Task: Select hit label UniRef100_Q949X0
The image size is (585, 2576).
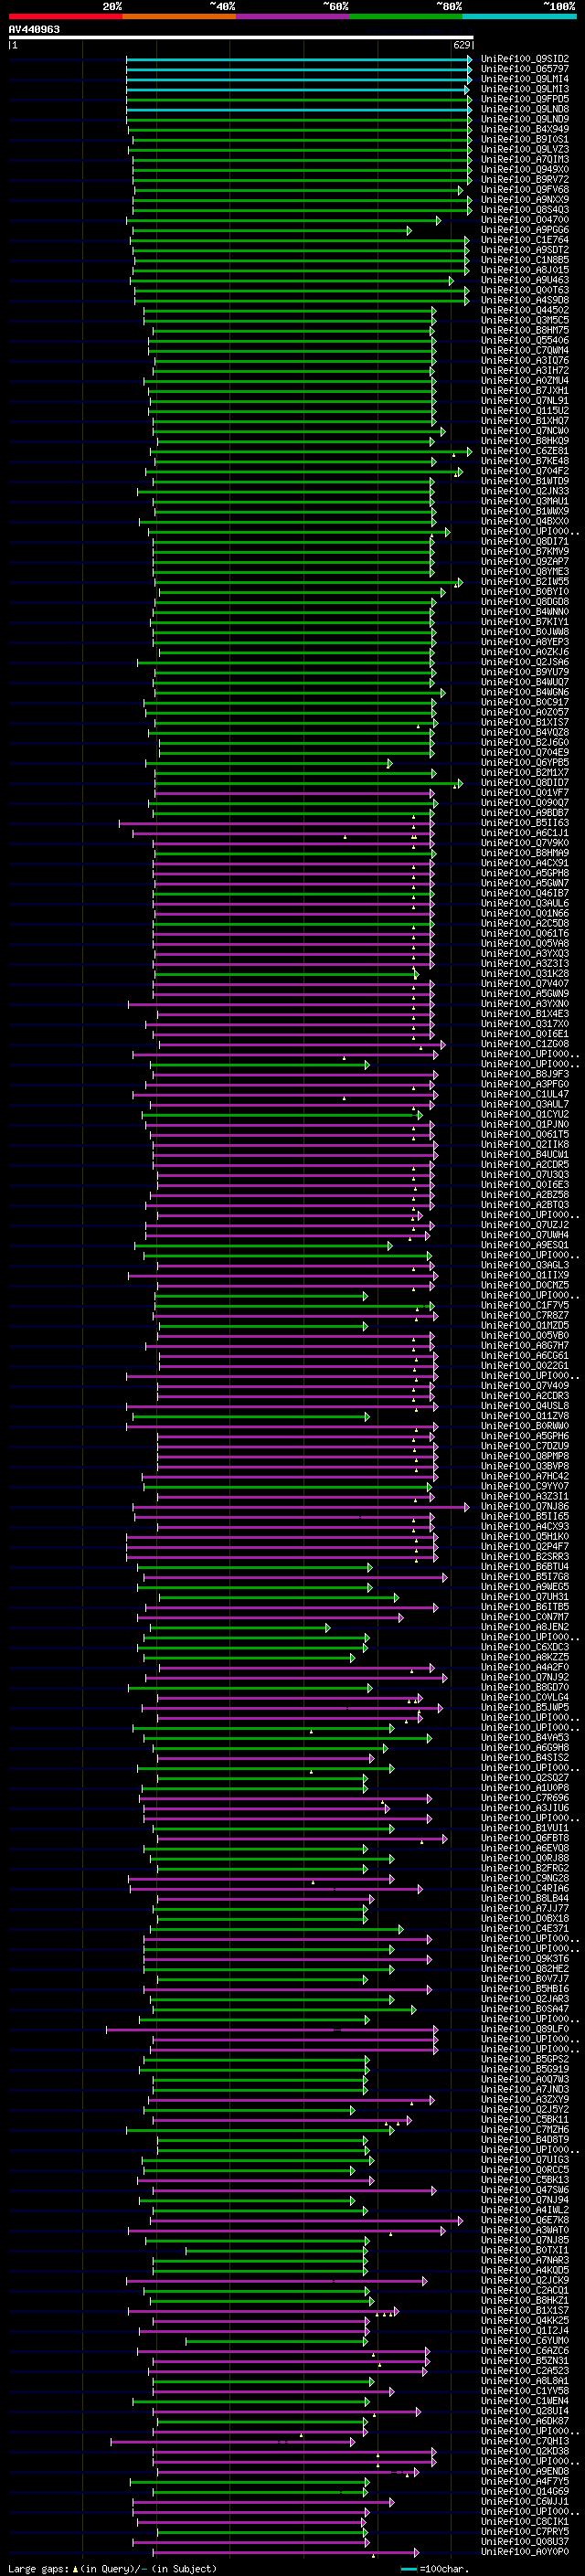Action: click(525, 169)
